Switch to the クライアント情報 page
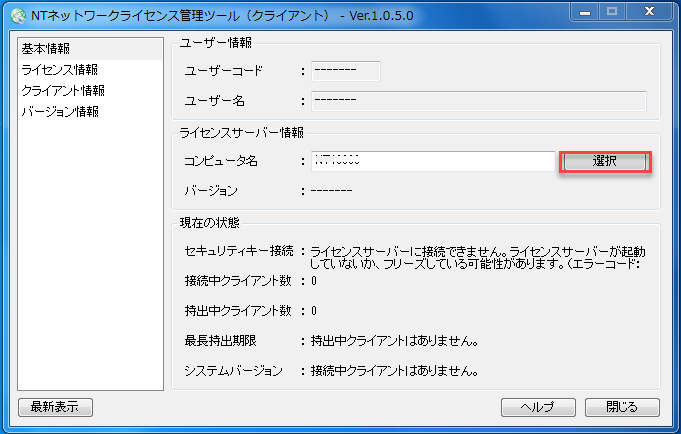 63,90
